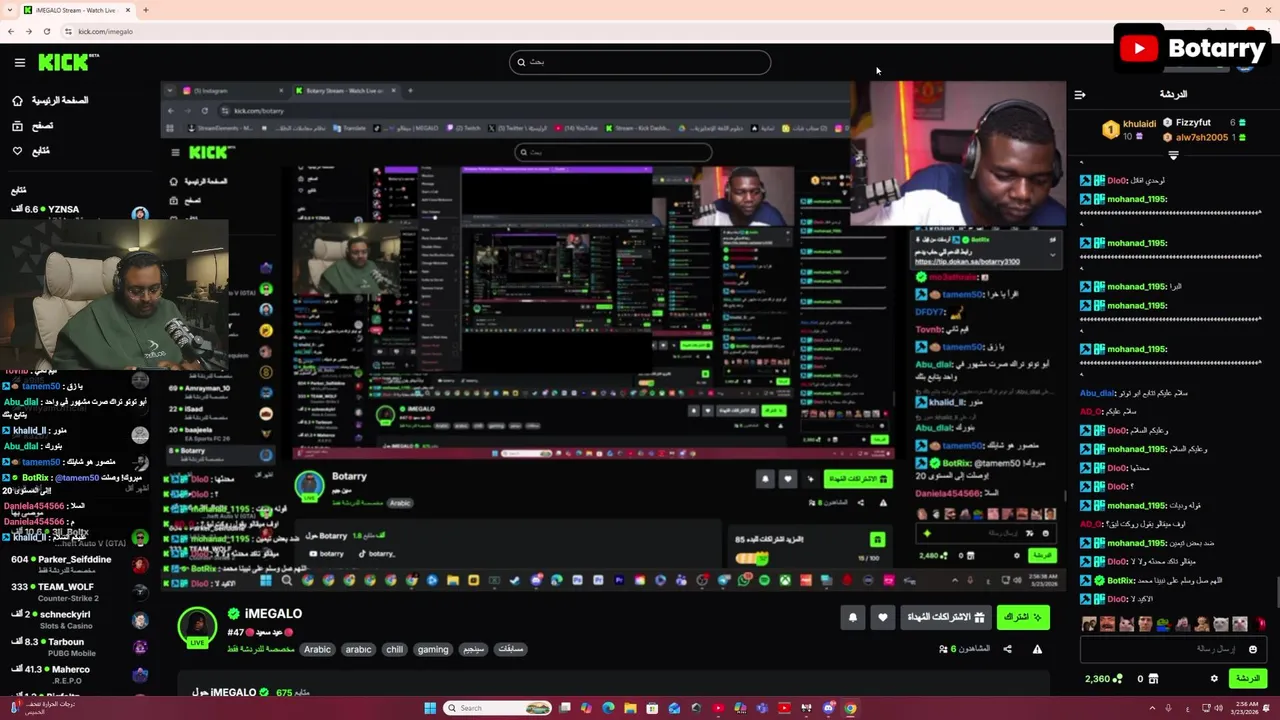Click the report warning triangle icon
The height and width of the screenshot is (720, 1280).
[1037, 649]
